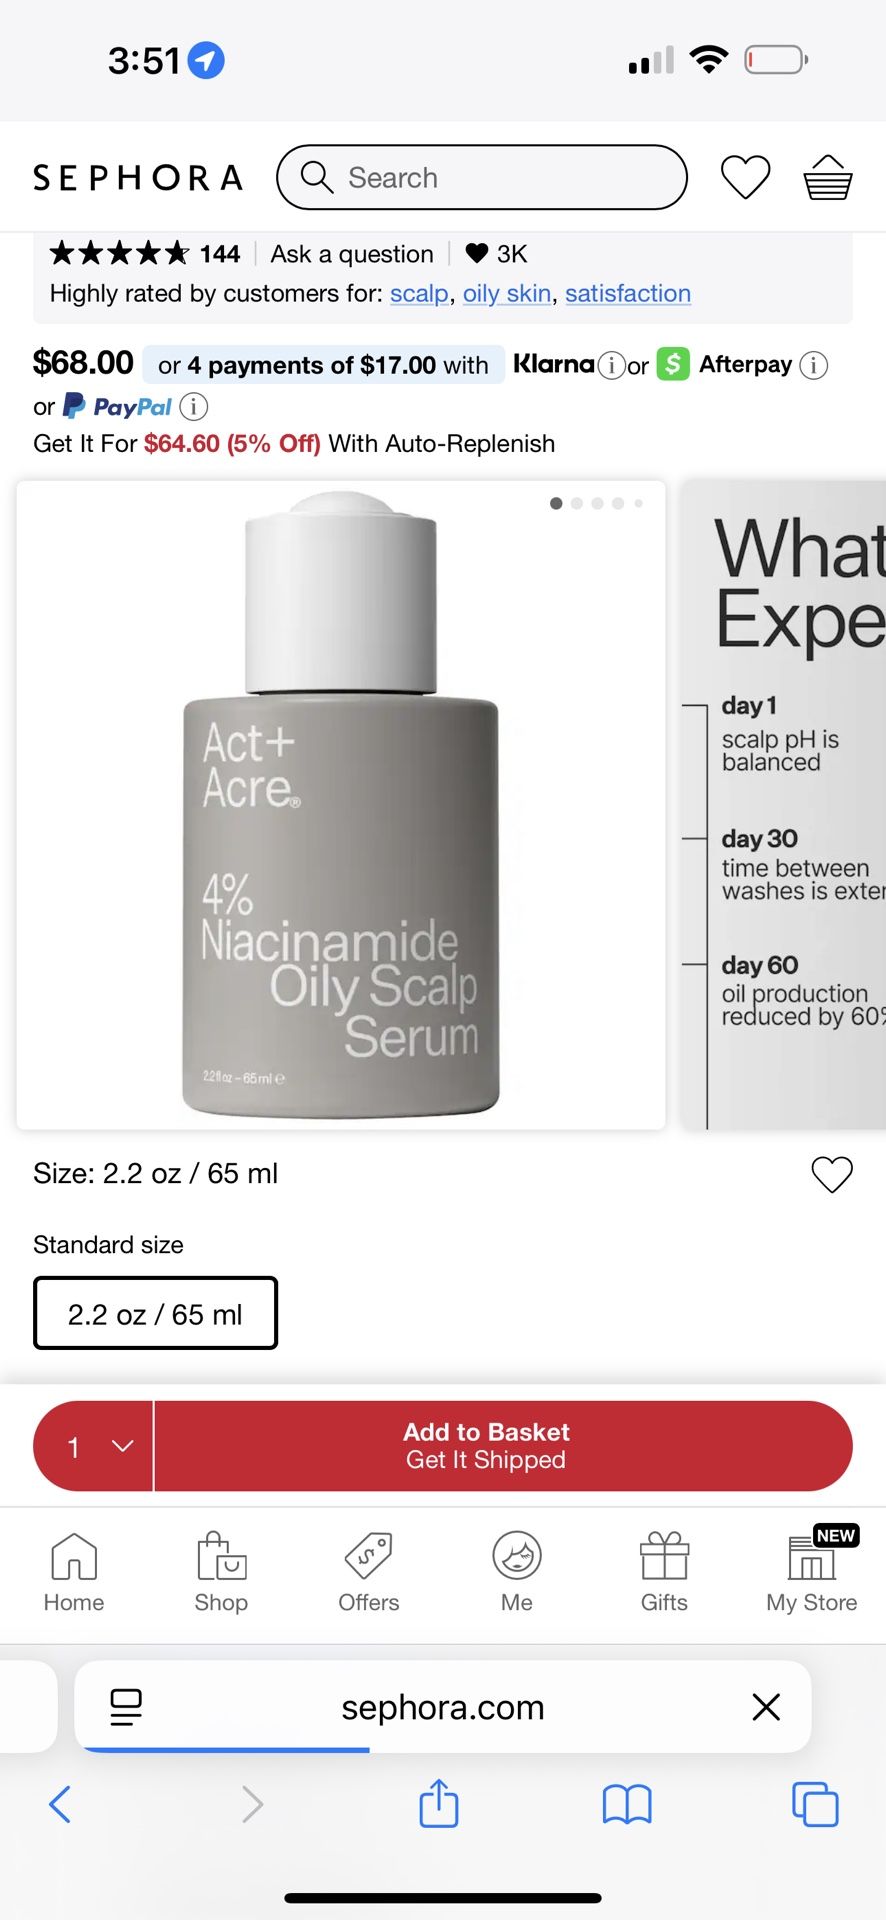The image size is (886, 1920).
Task: Switch to the My Store tab
Action: point(812,1573)
